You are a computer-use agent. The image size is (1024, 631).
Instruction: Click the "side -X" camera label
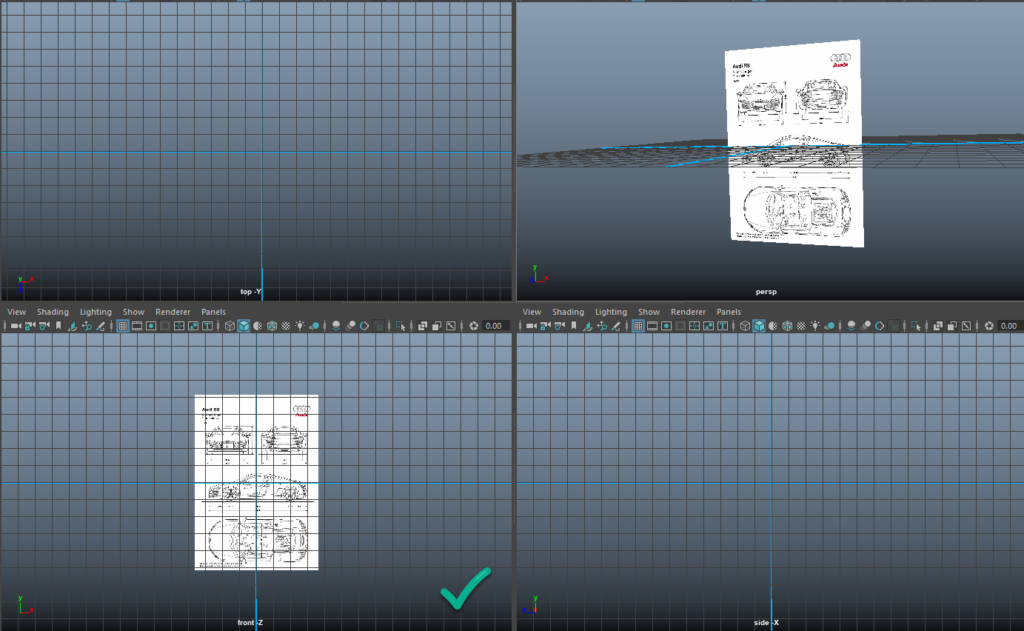point(766,623)
